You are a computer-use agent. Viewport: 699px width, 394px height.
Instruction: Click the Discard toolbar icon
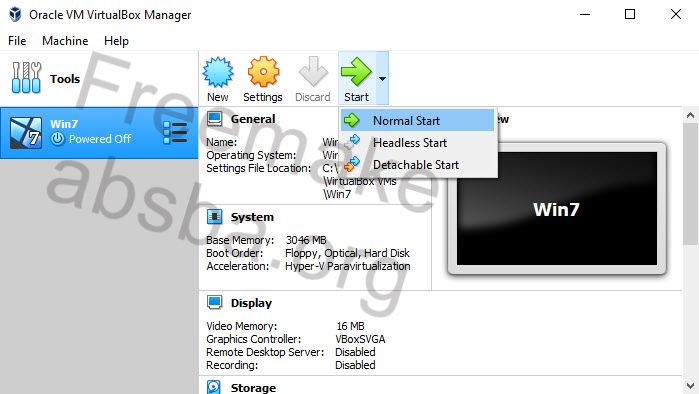[x=312, y=79]
